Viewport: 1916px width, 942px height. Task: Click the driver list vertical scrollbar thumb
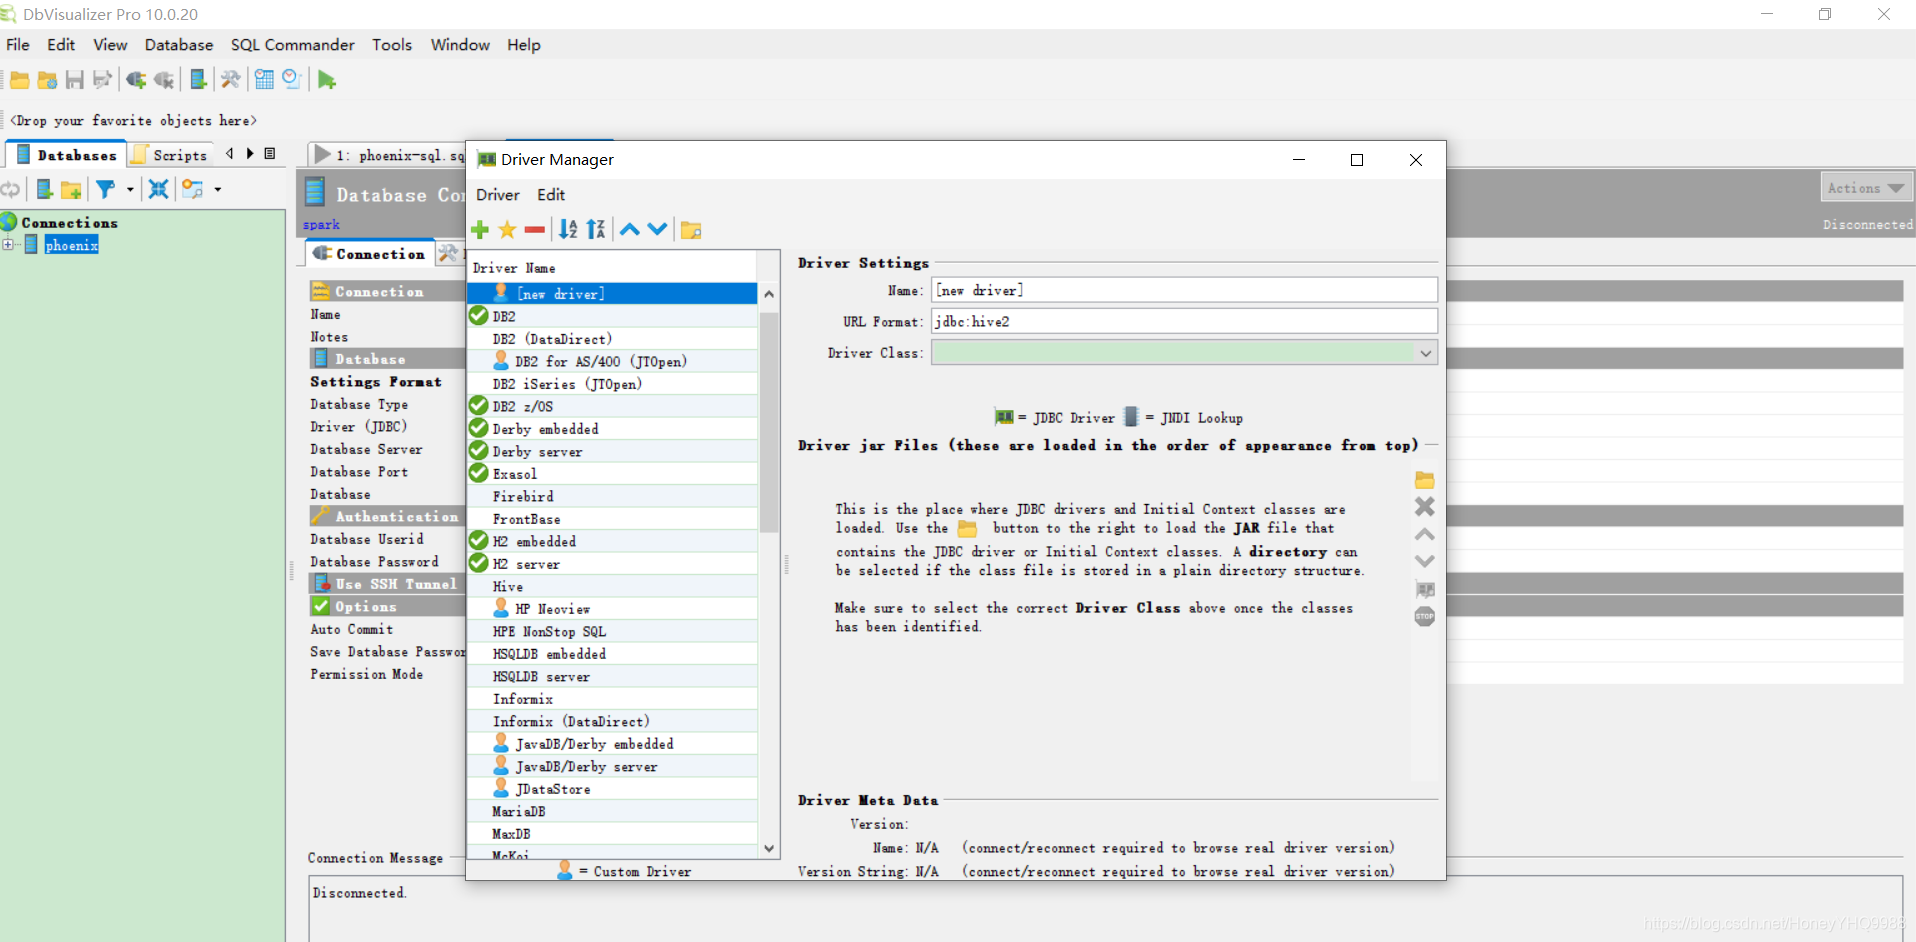point(768,422)
